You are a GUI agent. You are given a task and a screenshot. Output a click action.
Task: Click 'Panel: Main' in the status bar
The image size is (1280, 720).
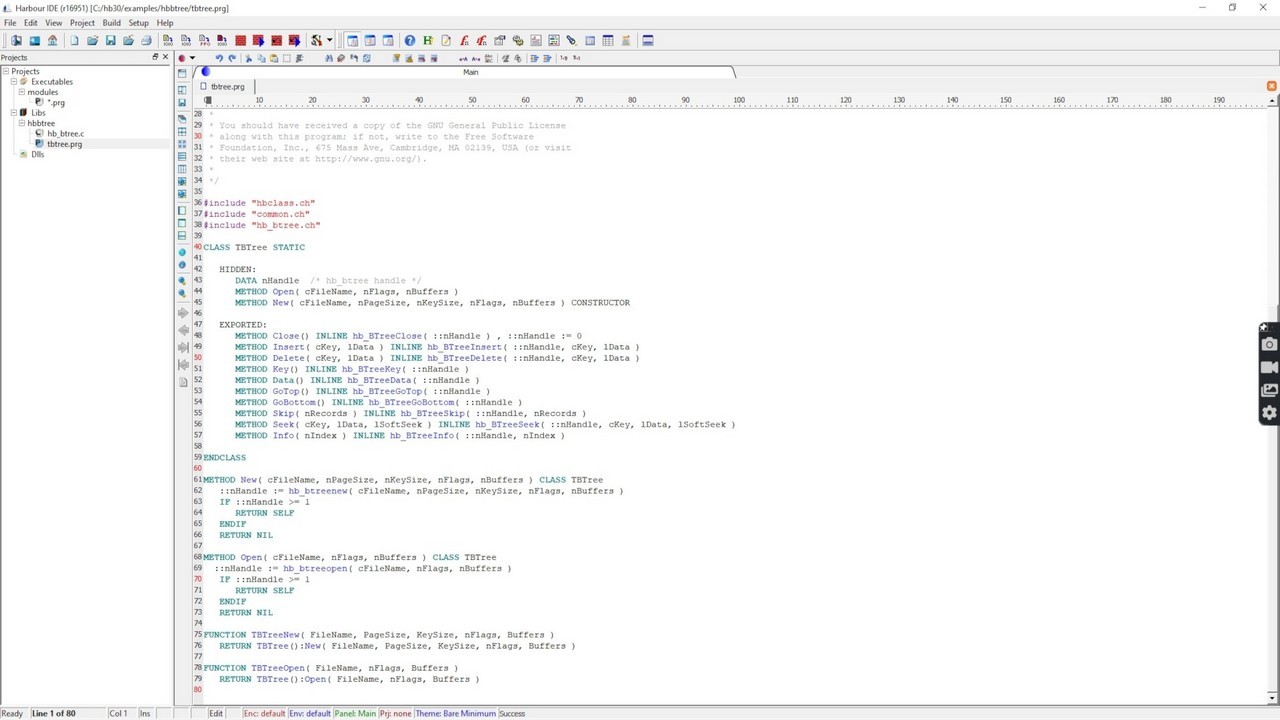point(355,713)
